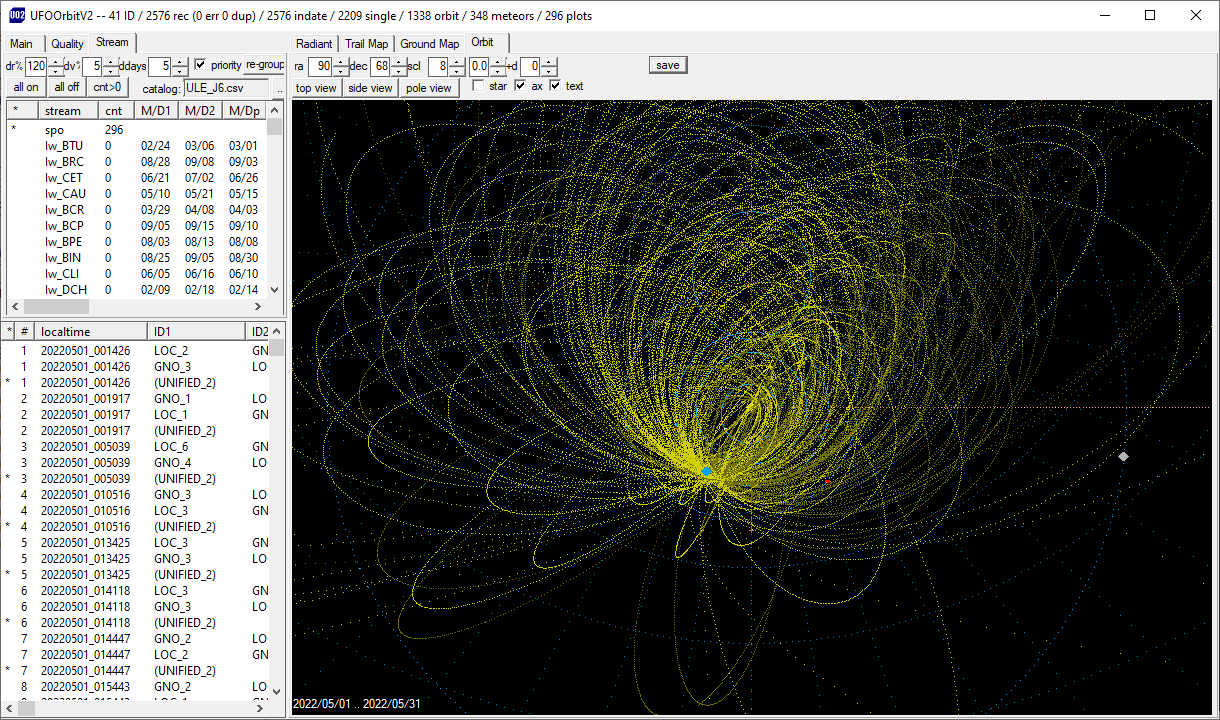Click the UFOOrbitV2 app icon in title bar
Image resolution: width=1220 pixels, height=720 pixels.
[16, 15]
